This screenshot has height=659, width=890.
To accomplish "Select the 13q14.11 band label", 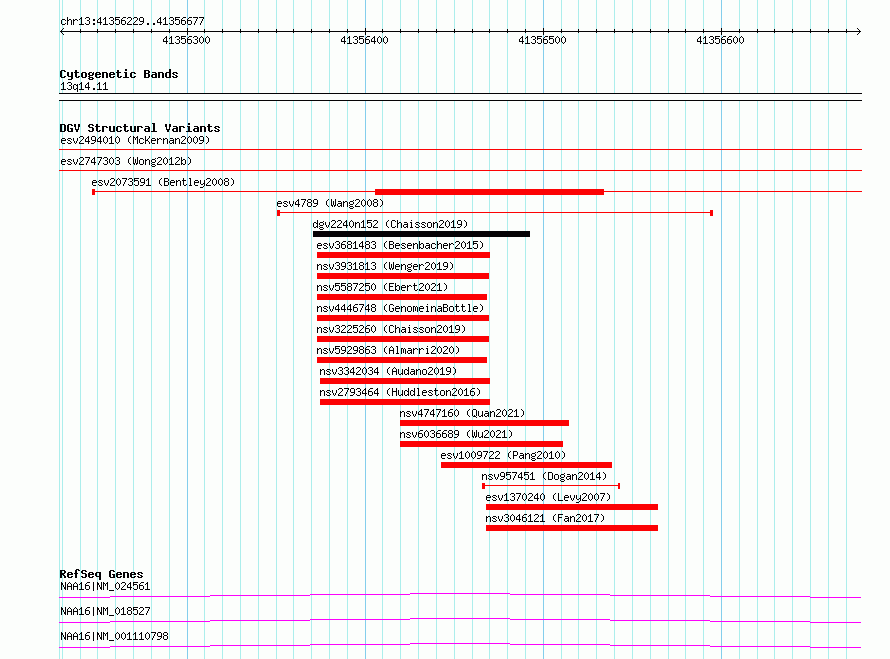I will pyautogui.click(x=84, y=86).
